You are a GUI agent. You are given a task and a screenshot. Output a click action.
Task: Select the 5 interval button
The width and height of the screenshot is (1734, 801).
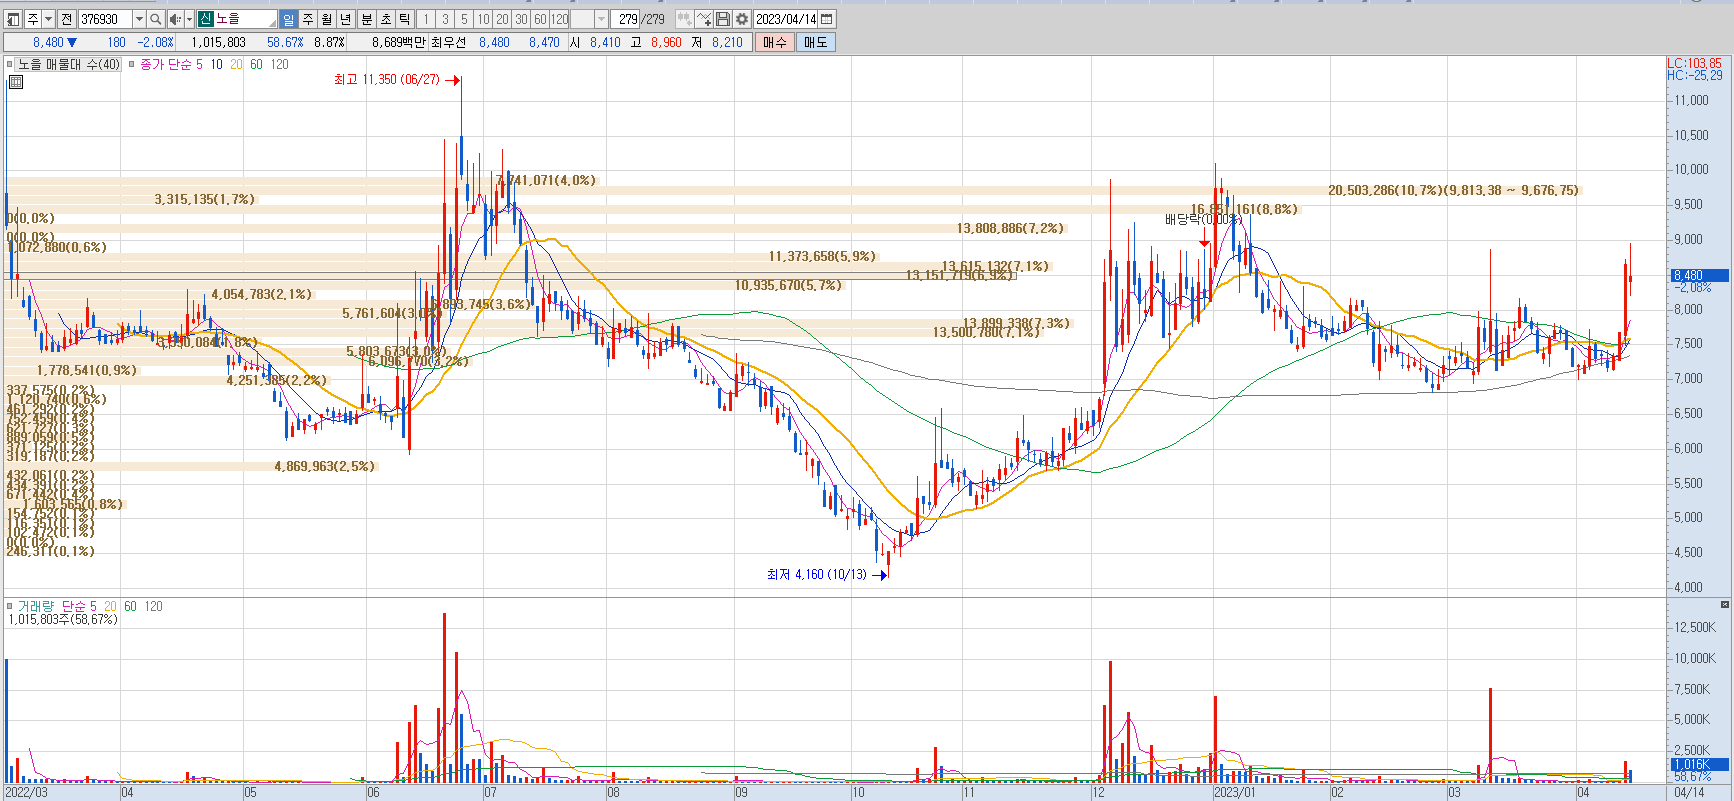point(464,19)
